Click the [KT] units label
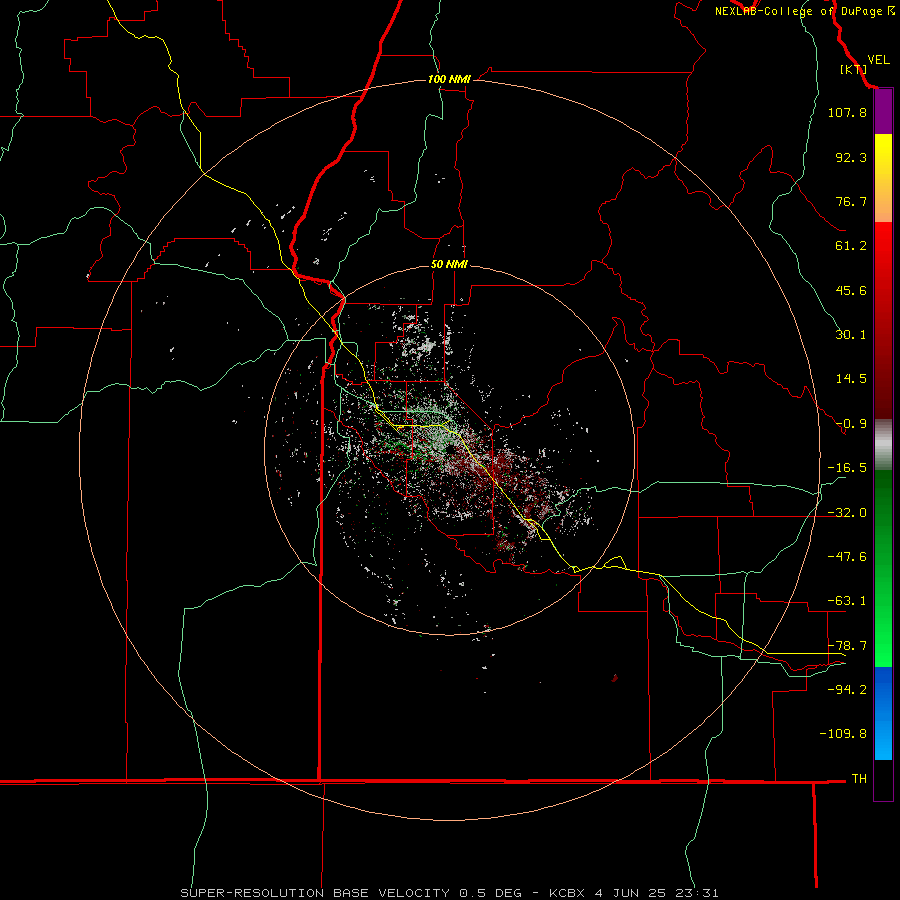This screenshot has width=900, height=900. 853,69
